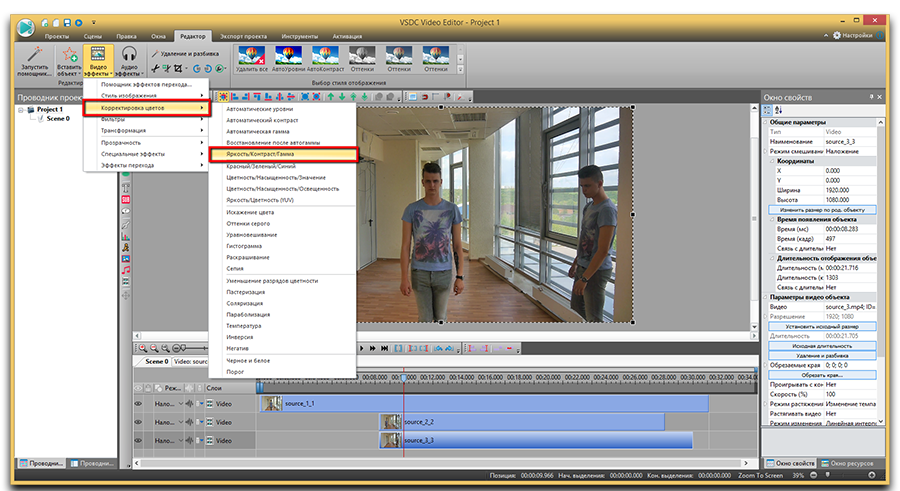Viewport: 900px width, 491px height.
Task: Click the play button above the timeline
Action: (362, 348)
